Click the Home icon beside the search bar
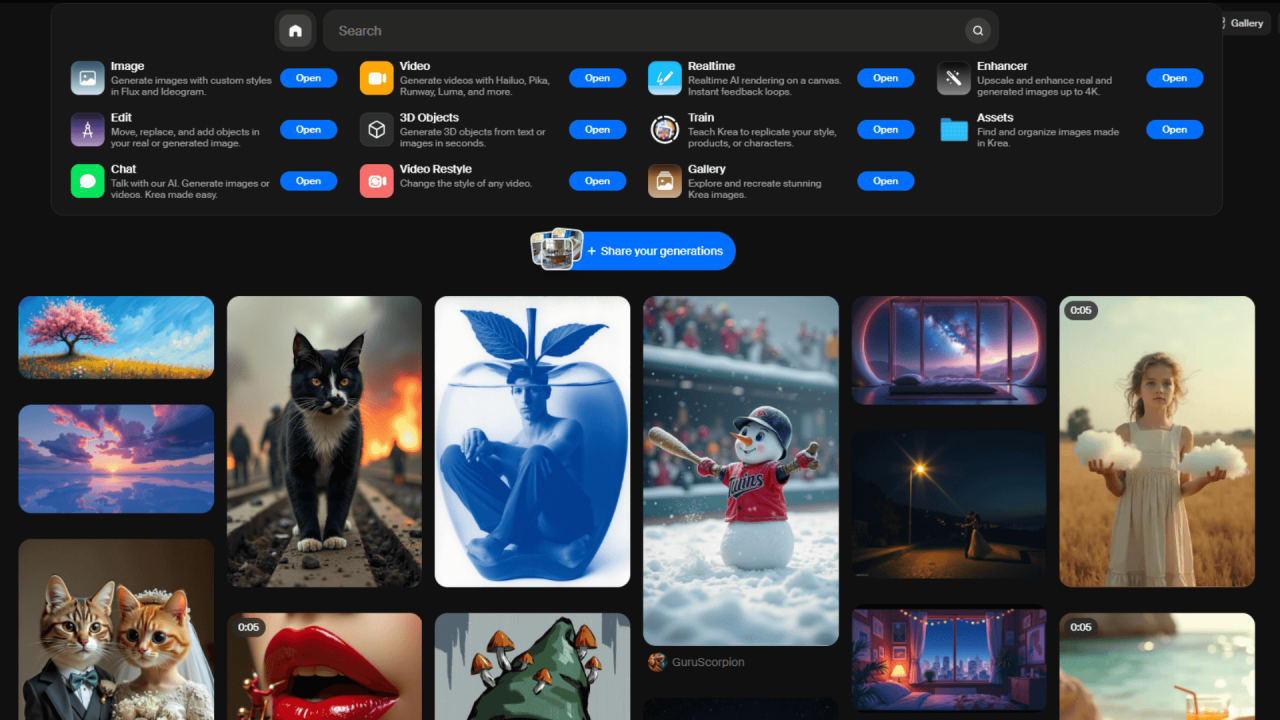Image resolution: width=1280 pixels, height=720 pixels. point(295,30)
